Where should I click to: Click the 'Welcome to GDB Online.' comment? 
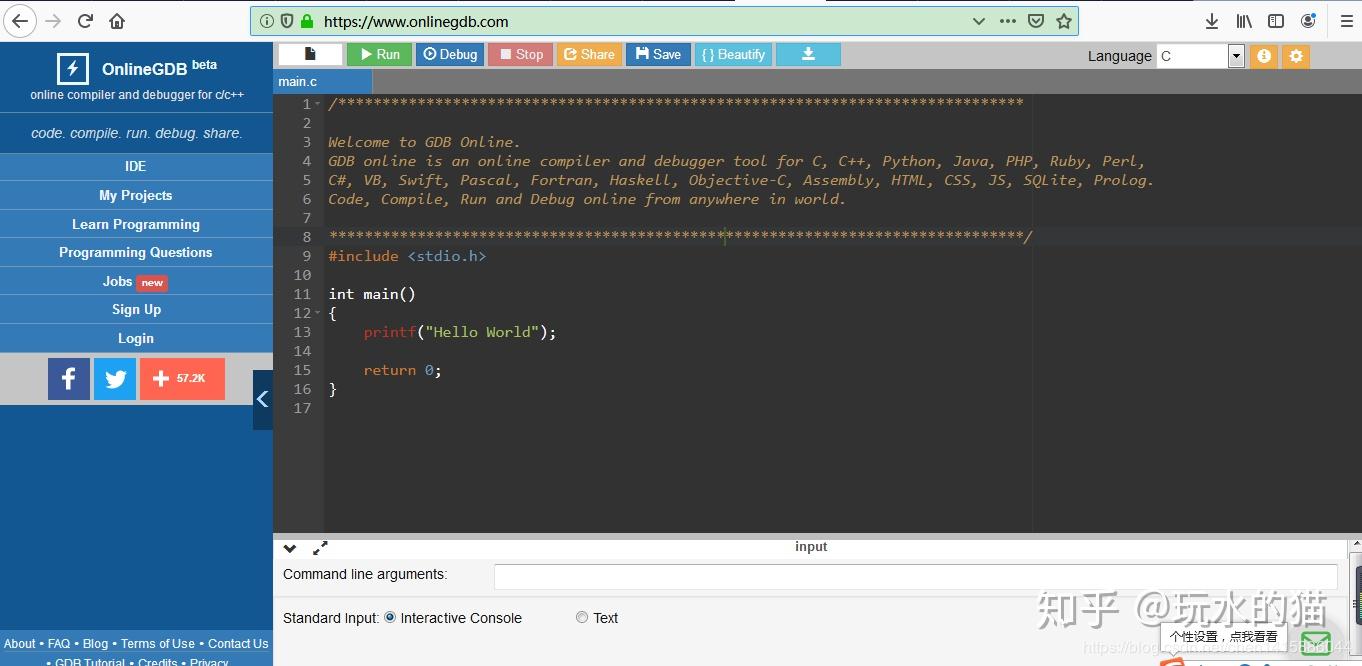point(424,142)
